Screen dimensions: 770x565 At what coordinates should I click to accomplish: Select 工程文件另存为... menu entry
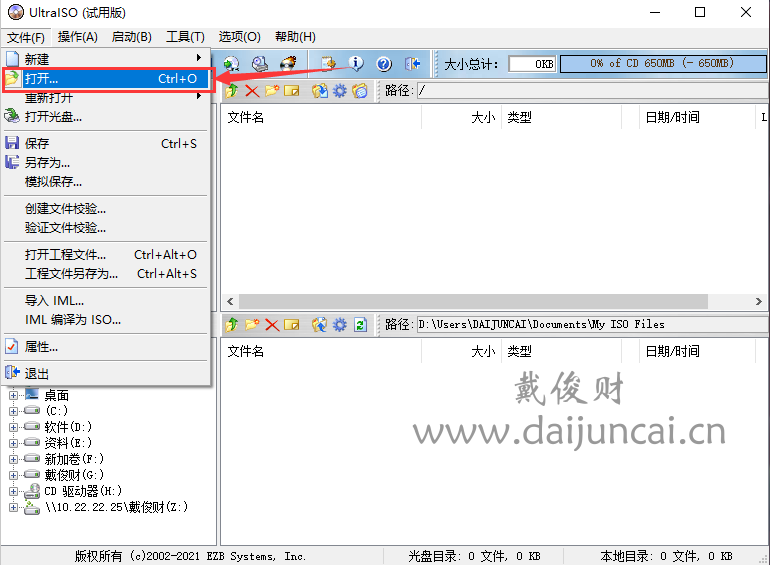pyautogui.click(x=106, y=273)
